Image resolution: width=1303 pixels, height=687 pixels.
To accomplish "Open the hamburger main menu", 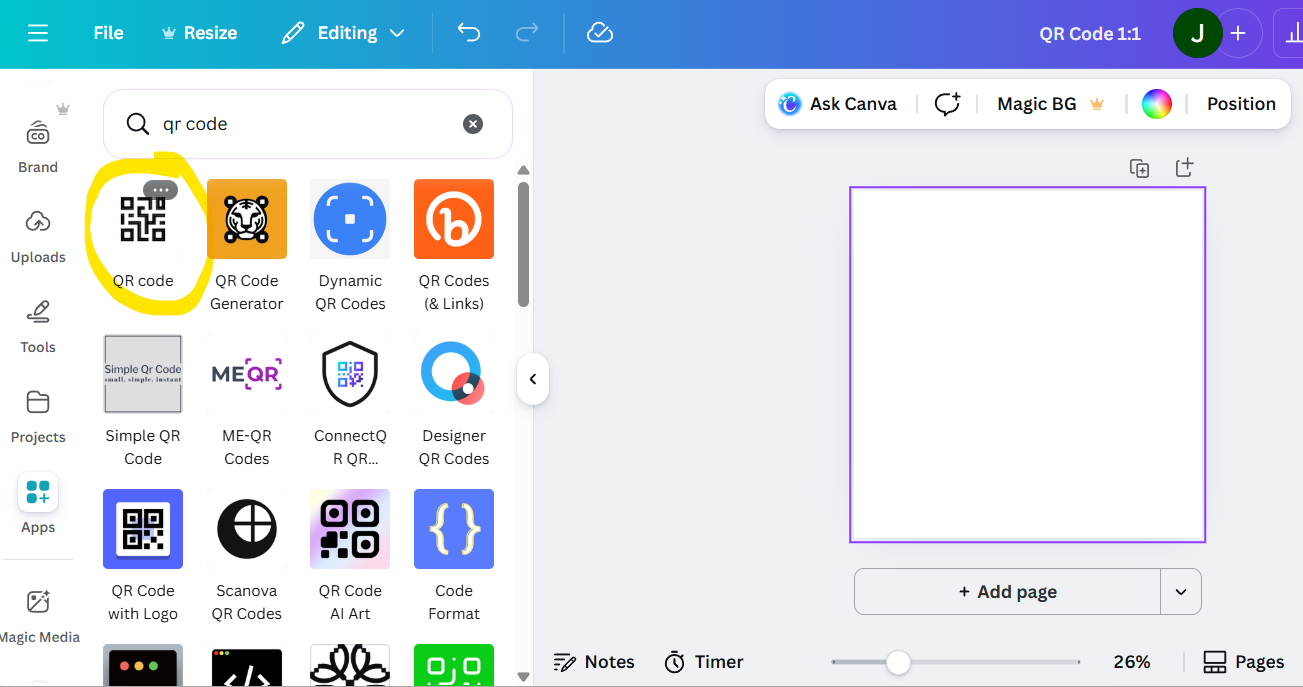I will [38, 32].
